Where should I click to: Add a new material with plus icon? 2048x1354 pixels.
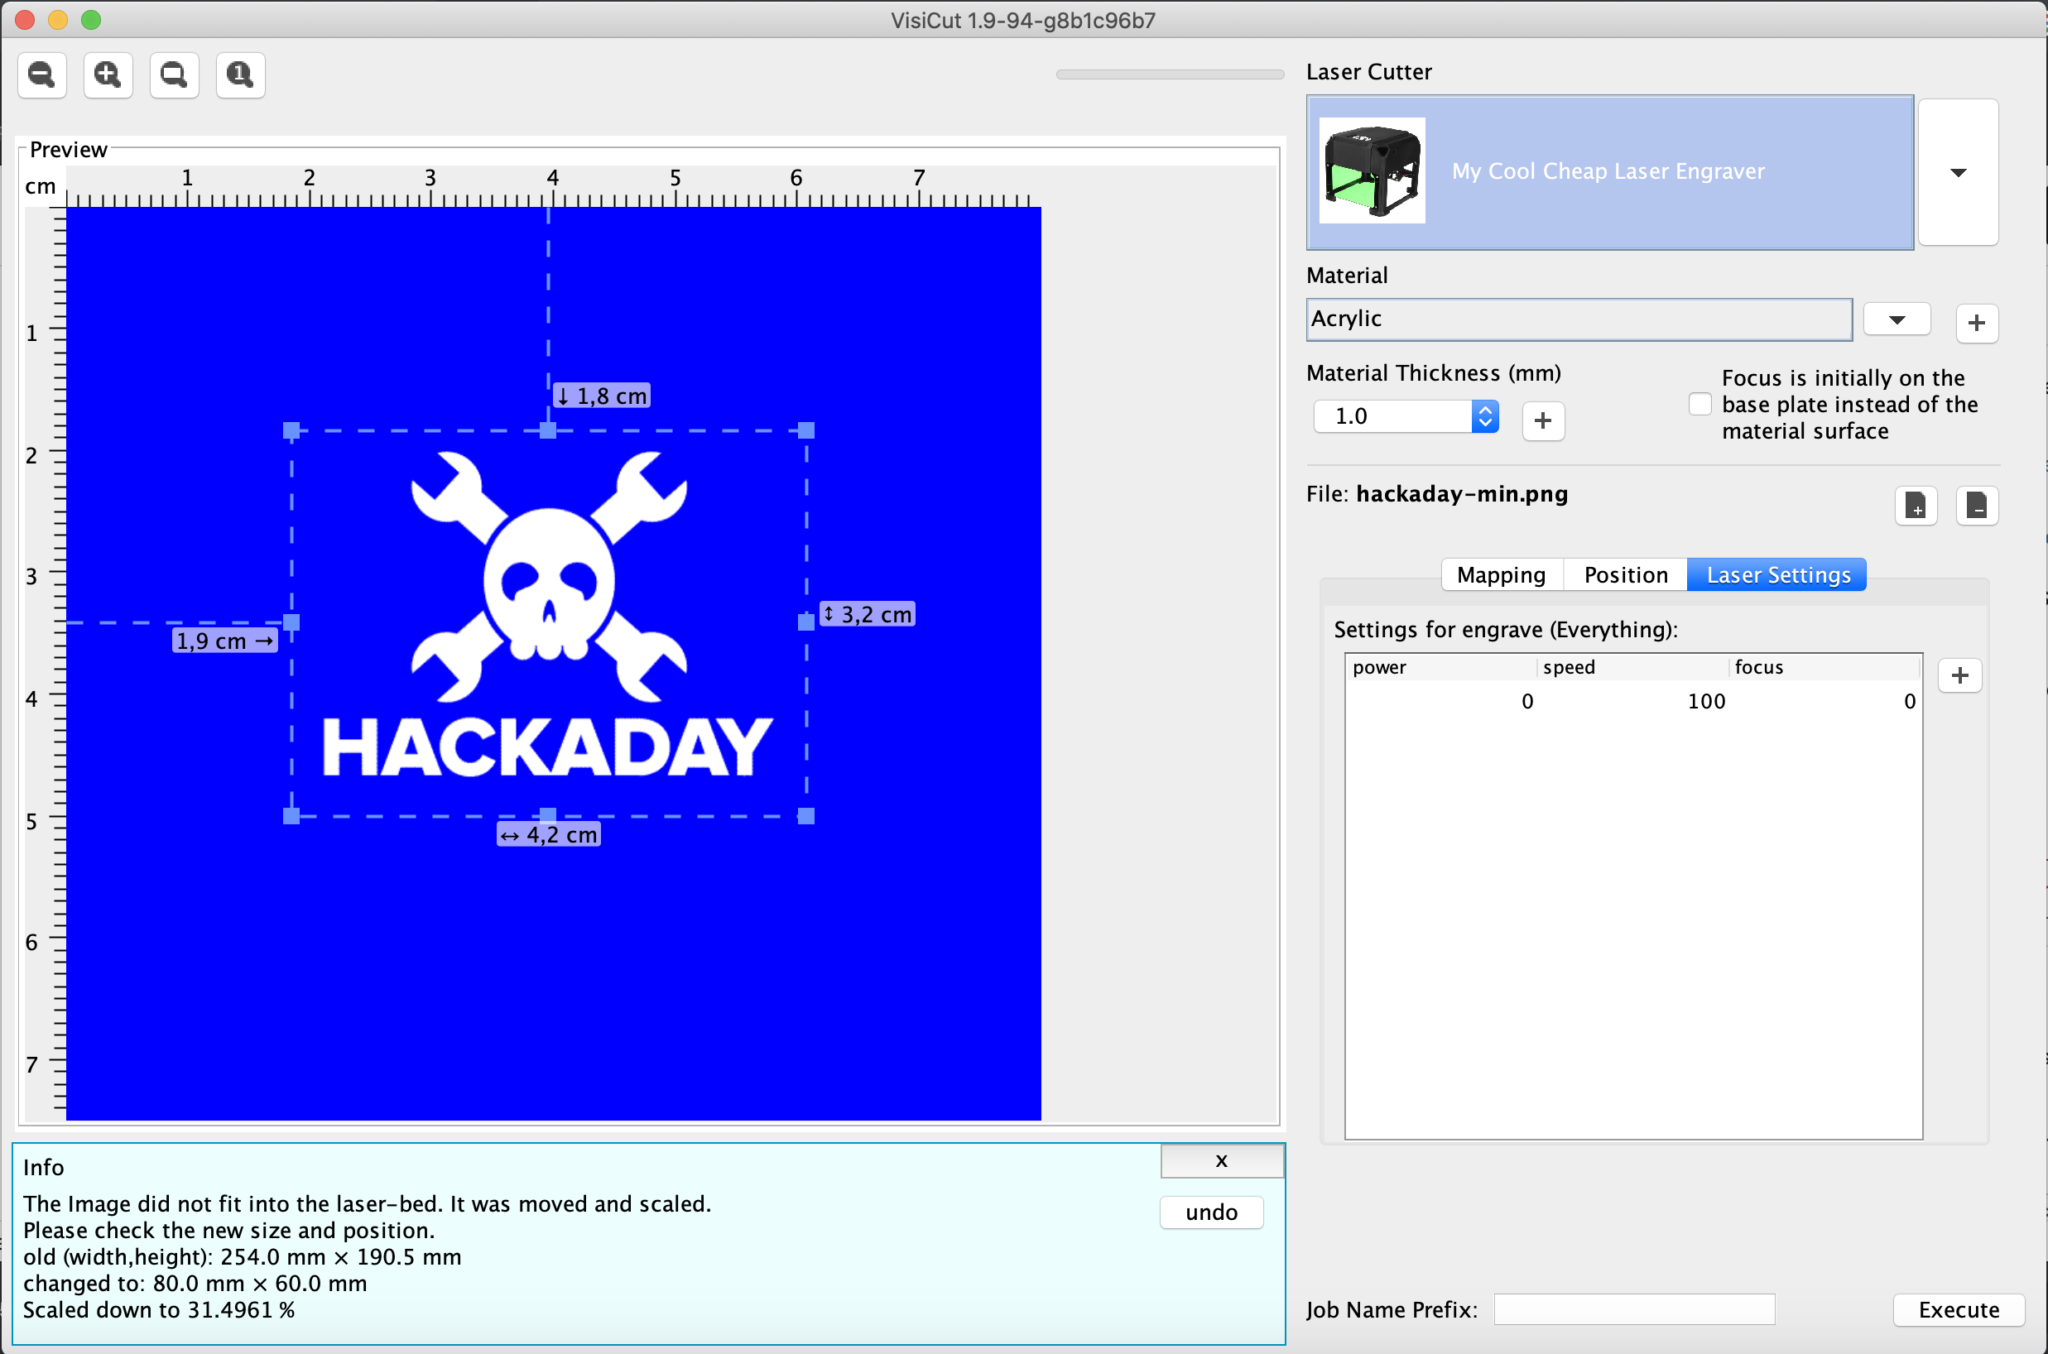coord(1975,322)
